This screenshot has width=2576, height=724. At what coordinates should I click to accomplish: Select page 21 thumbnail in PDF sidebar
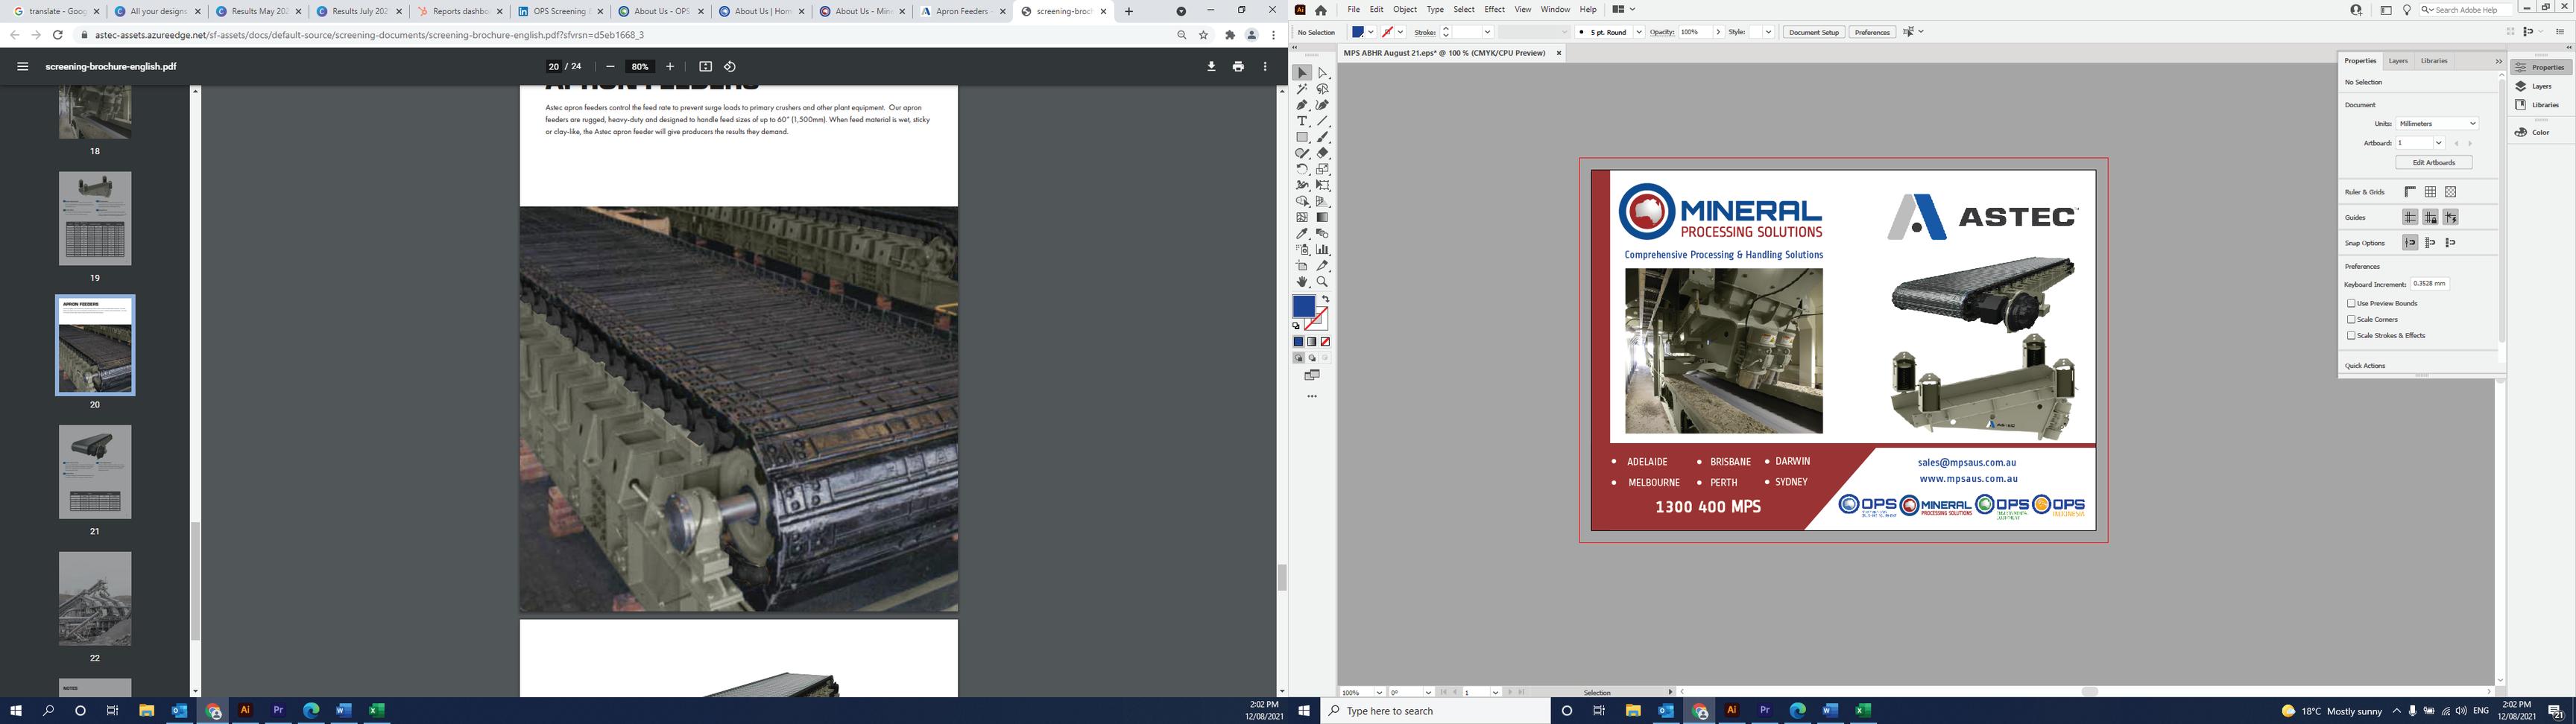pyautogui.click(x=95, y=472)
